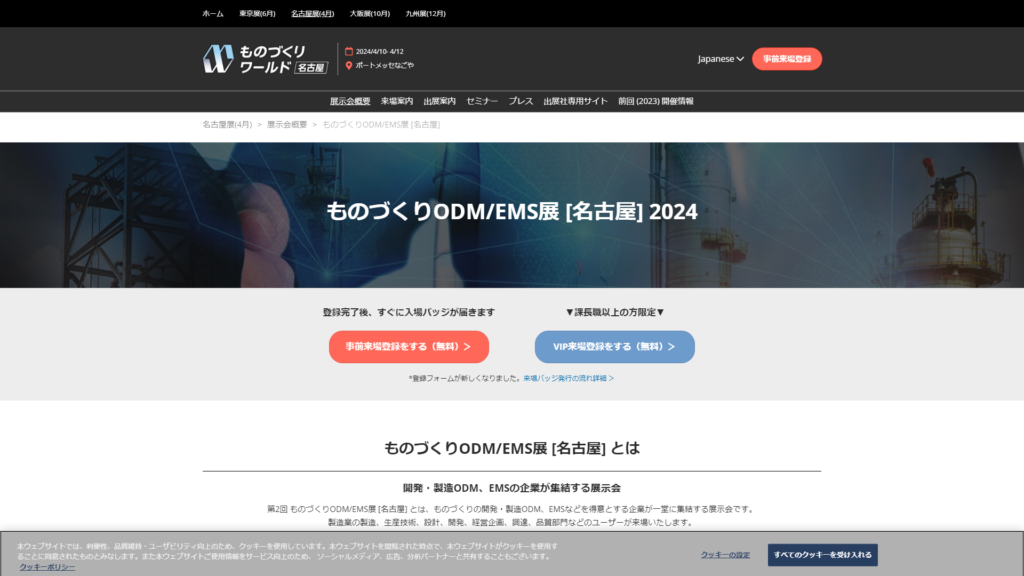Click the location pin icon beside ポートメッセなごや

coord(349,65)
